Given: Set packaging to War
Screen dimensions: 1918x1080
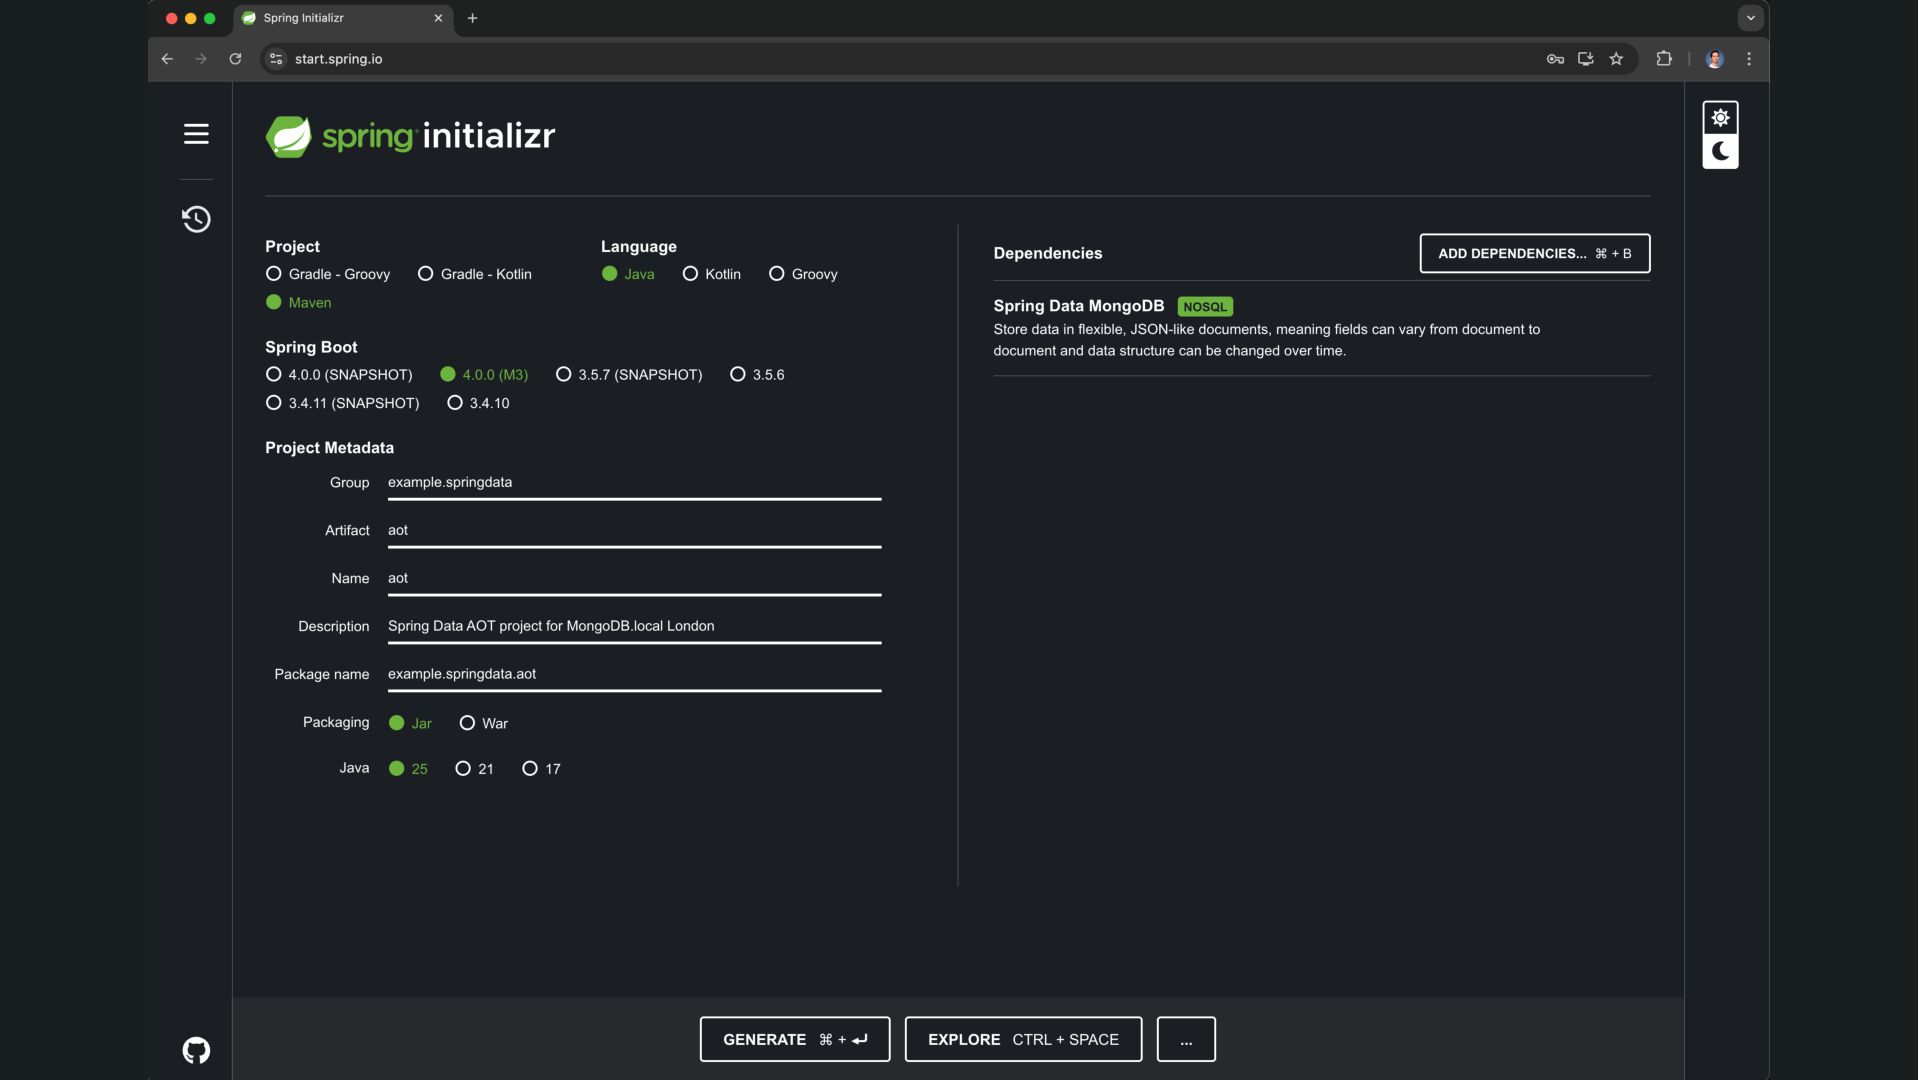Looking at the screenshot, I should (x=467, y=723).
